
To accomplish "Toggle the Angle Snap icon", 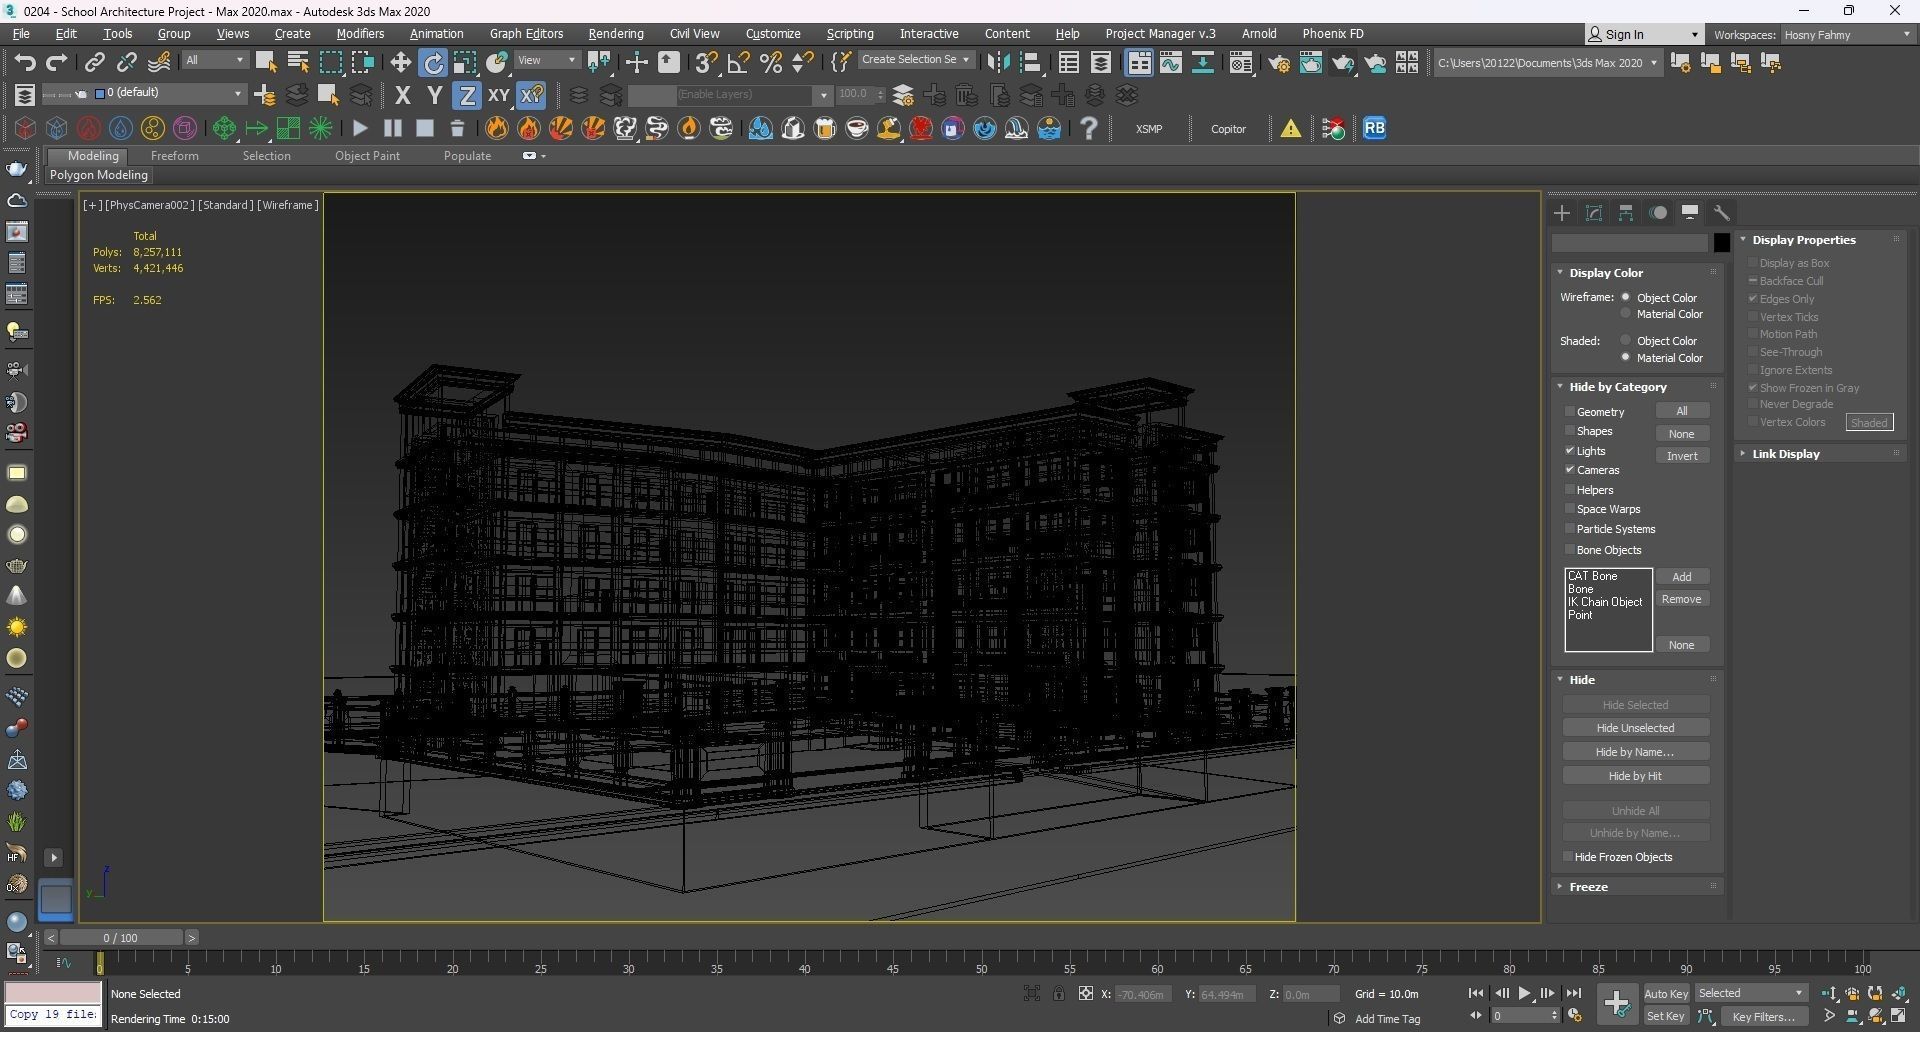I will (x=738, y=63).
